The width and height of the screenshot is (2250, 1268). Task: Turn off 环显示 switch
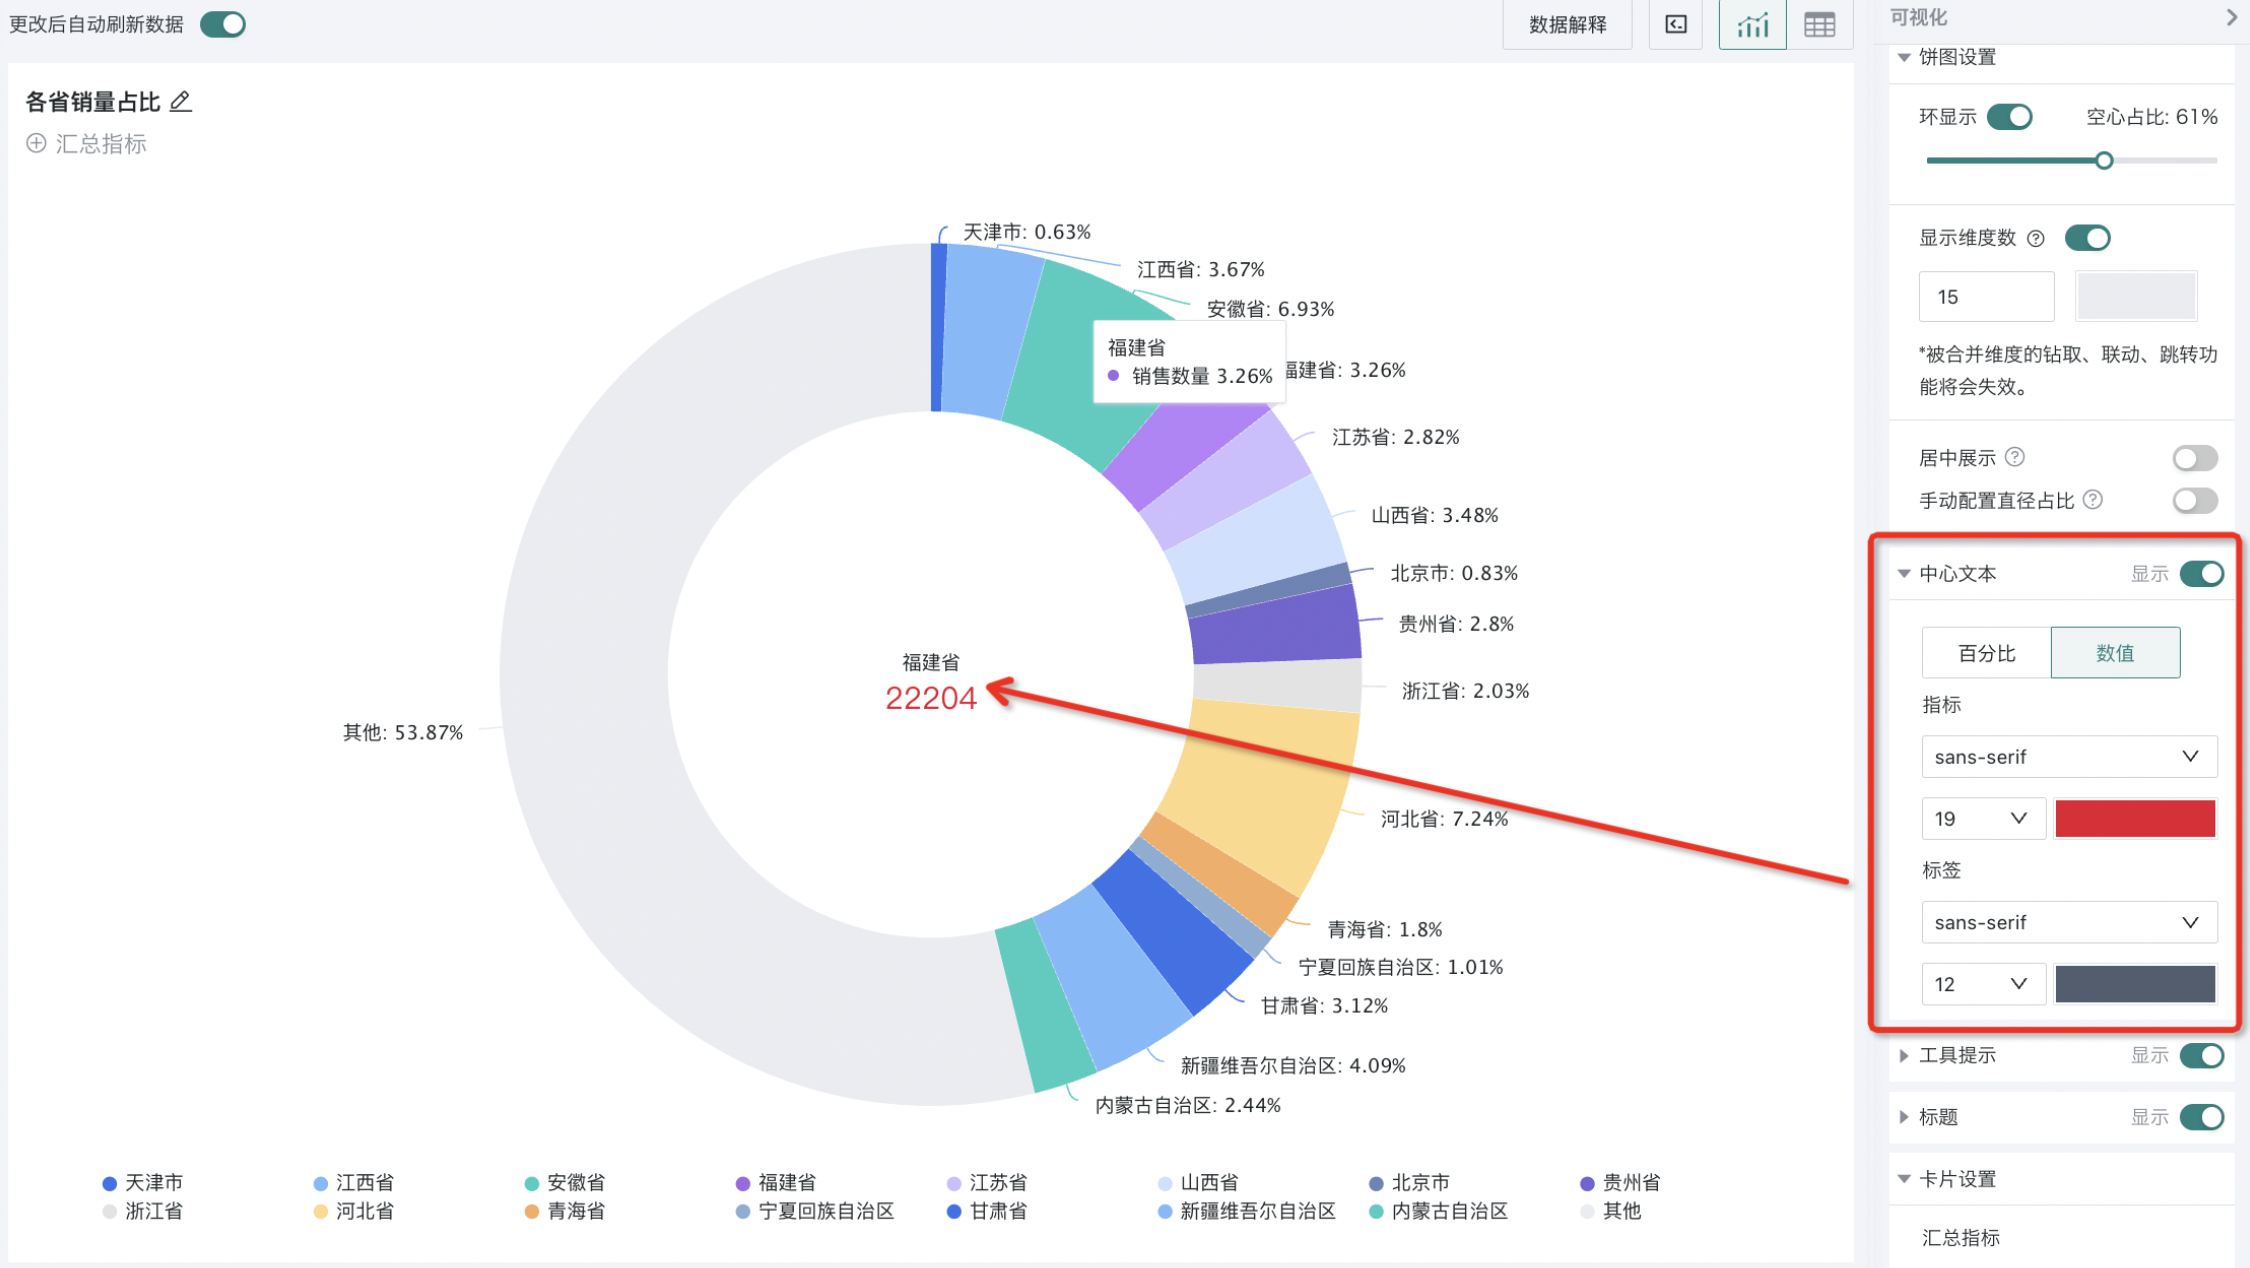click(x=2009, y=117)
